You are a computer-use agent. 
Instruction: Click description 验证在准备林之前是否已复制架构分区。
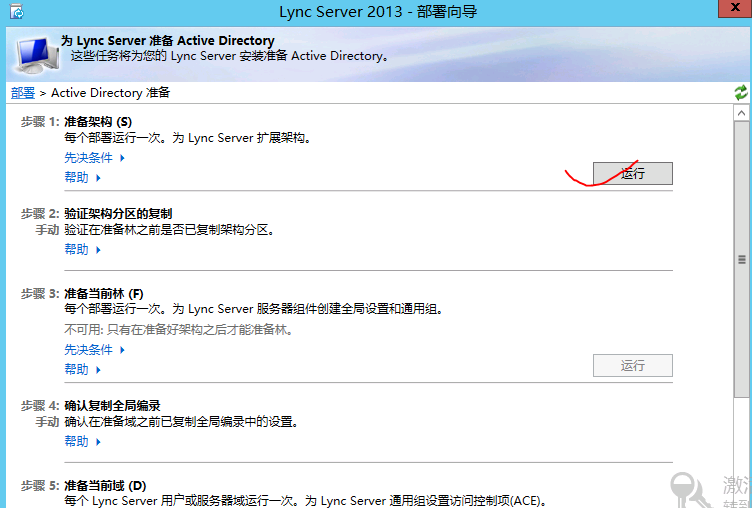(171, 230)
